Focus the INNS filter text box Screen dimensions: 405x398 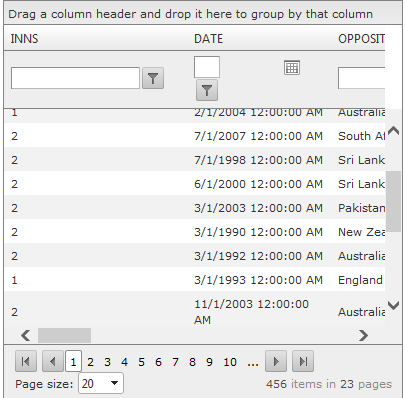75,78
